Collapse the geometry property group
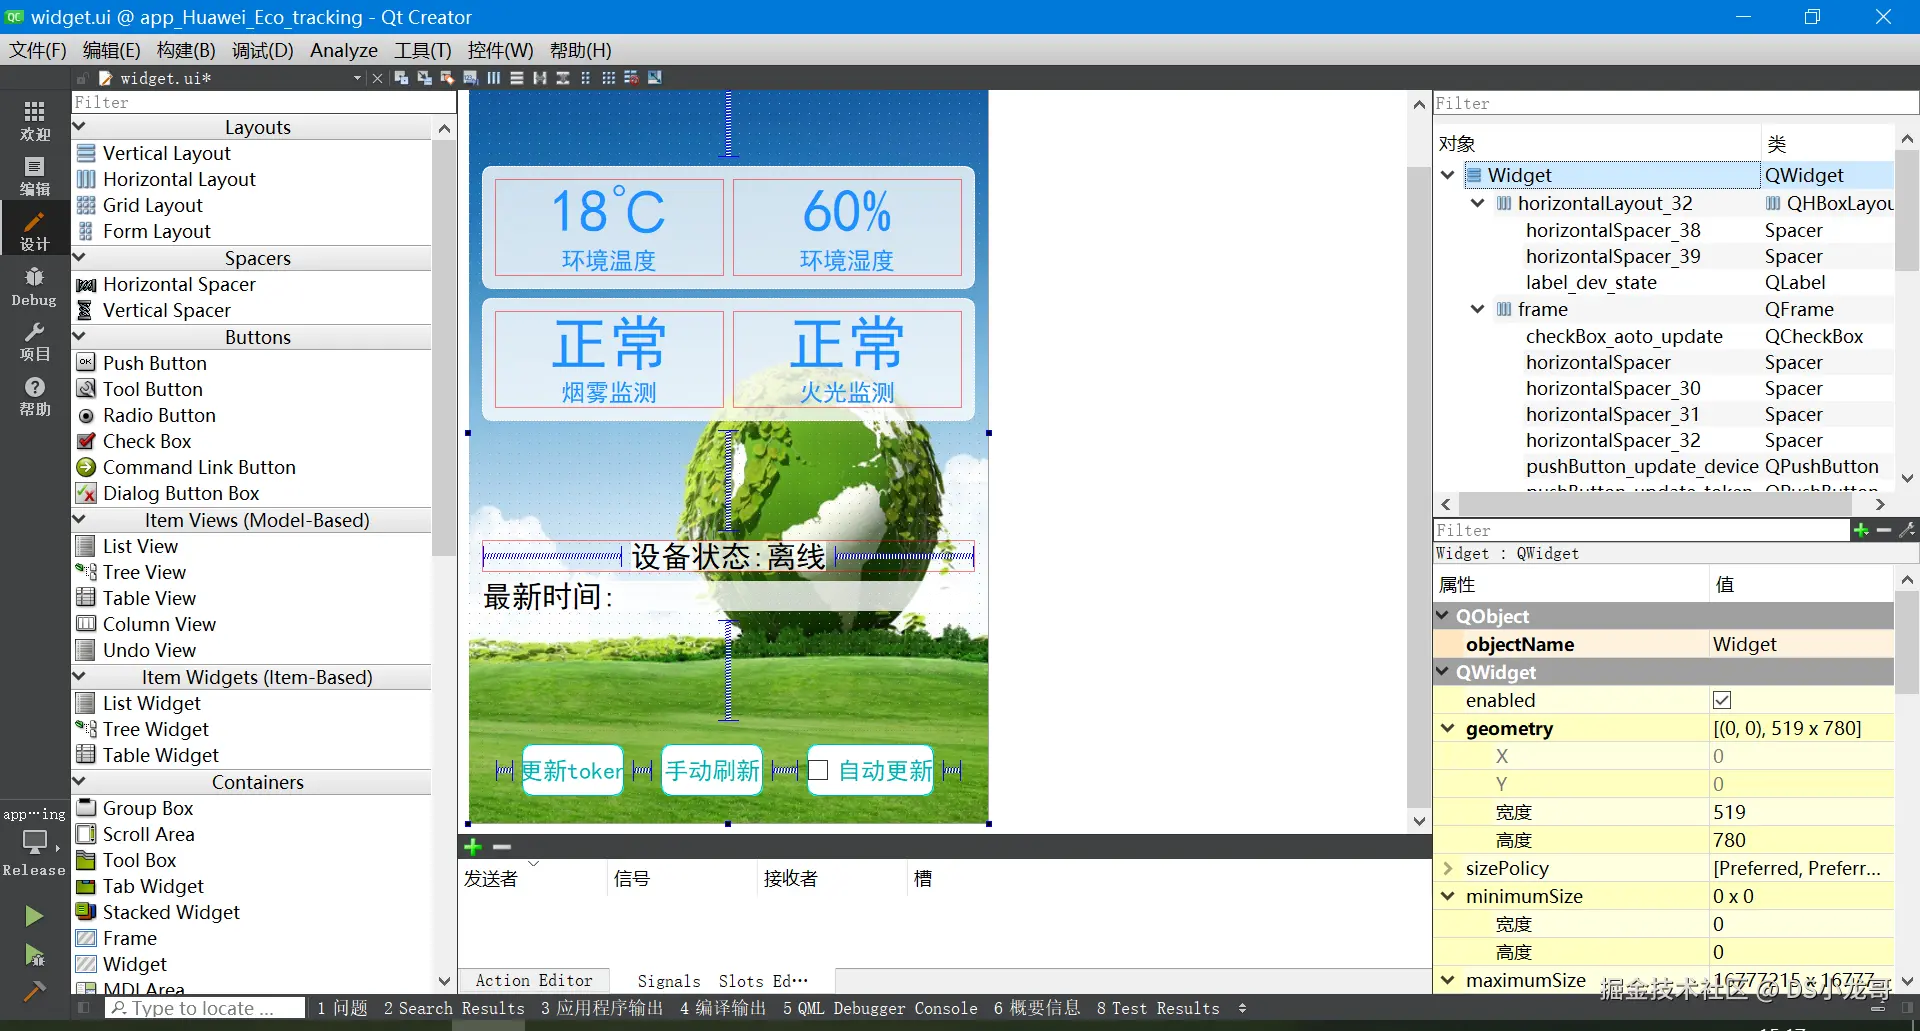The width and height of the screenshot is (1920, 1031). [1447, 728]
